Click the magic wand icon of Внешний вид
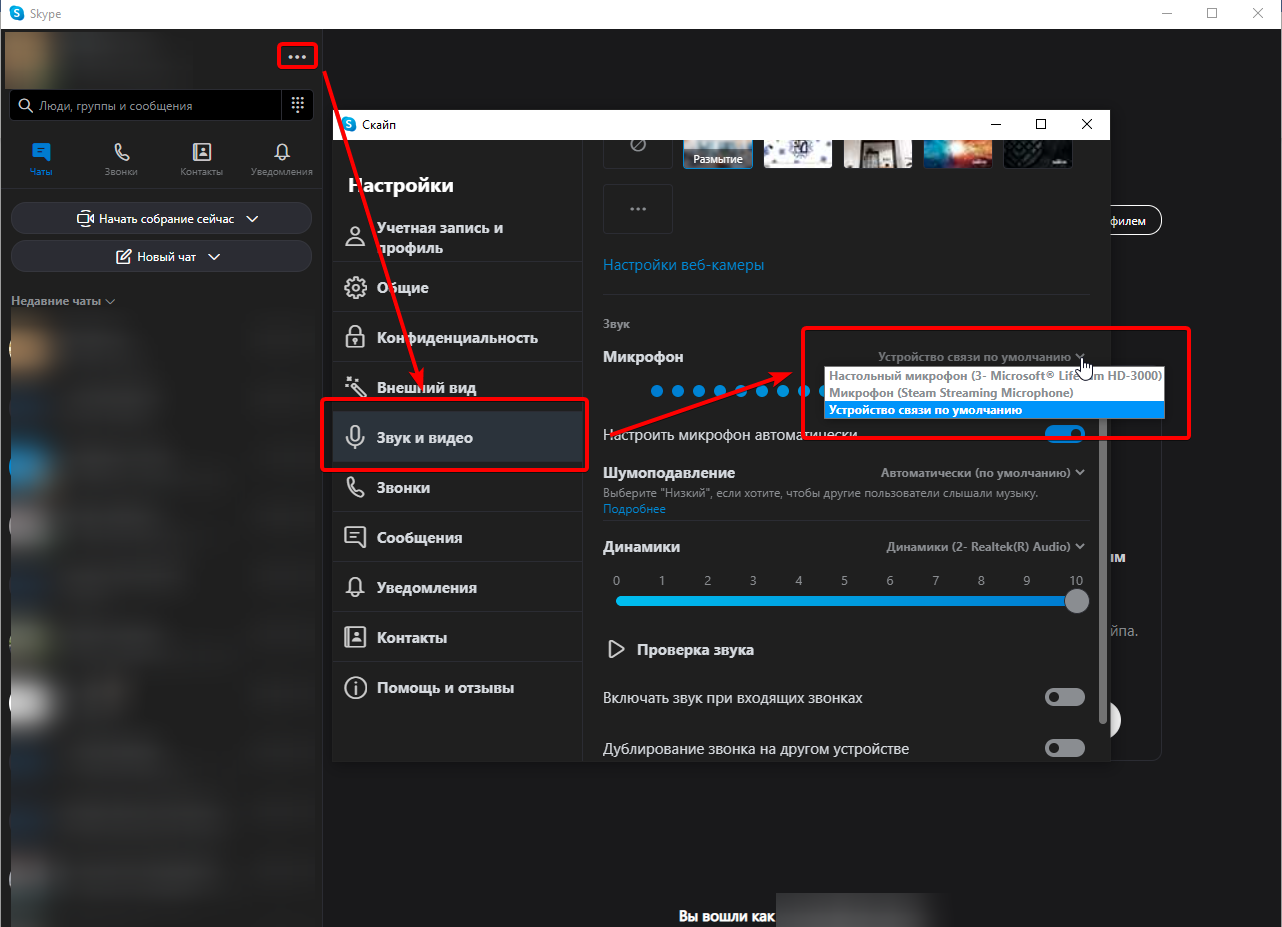1282x927 pixels. coord(355,387)
